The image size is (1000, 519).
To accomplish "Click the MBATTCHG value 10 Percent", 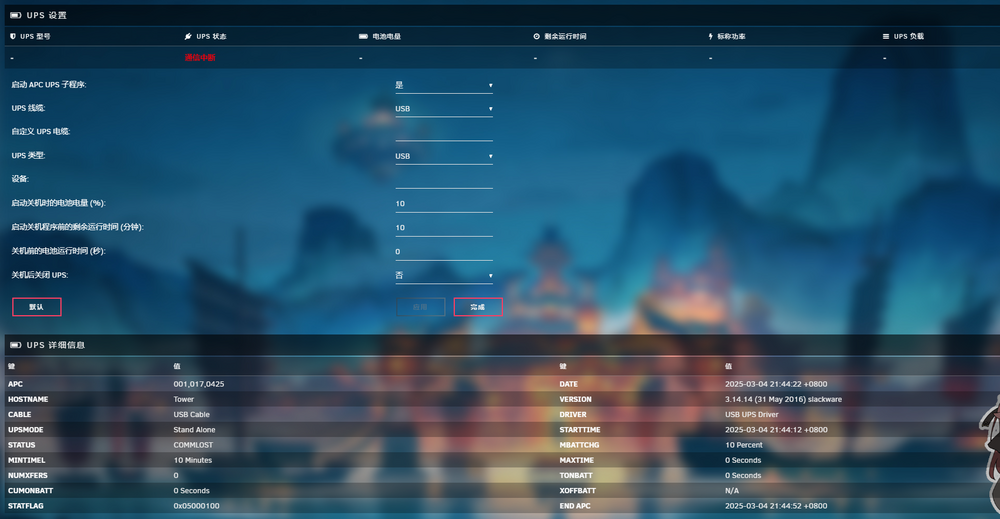I will (x=744, y=446).
